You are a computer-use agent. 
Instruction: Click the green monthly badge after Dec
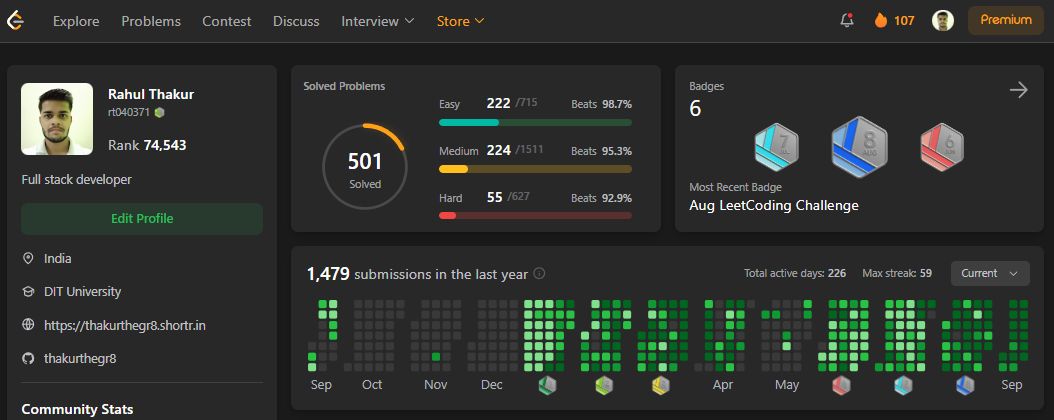click(x=547, y=385)
